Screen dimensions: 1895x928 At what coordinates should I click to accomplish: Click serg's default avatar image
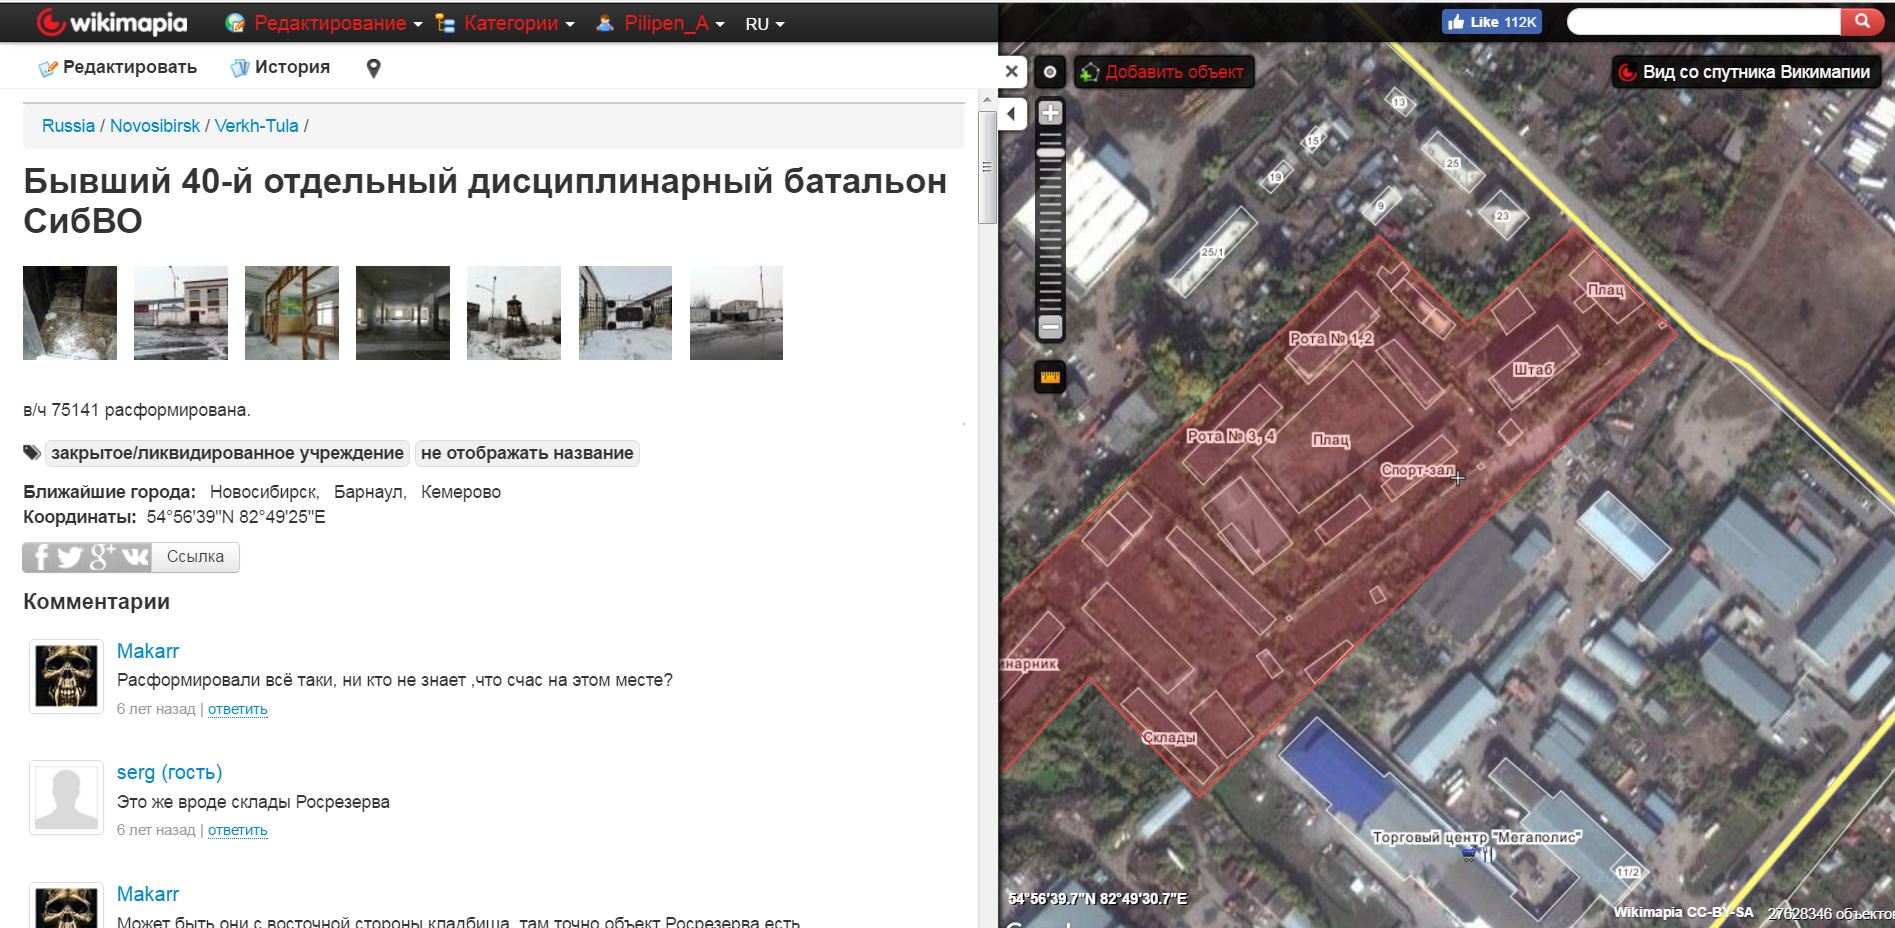tap(66, 797)
